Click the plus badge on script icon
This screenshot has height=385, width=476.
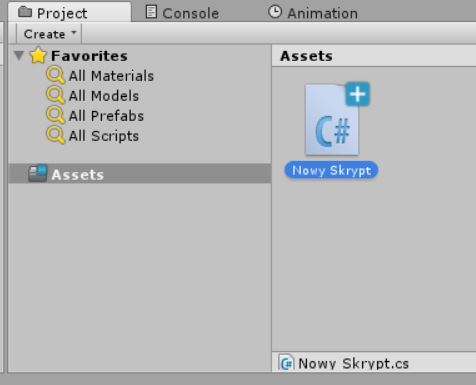point(357,94)
